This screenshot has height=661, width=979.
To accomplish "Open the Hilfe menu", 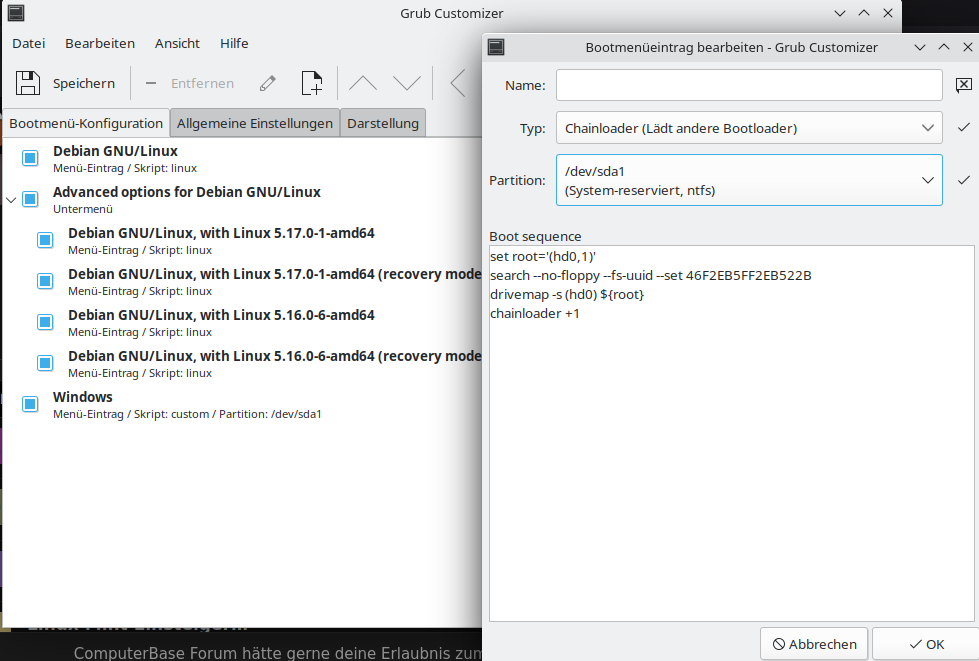I will (234, 43).
